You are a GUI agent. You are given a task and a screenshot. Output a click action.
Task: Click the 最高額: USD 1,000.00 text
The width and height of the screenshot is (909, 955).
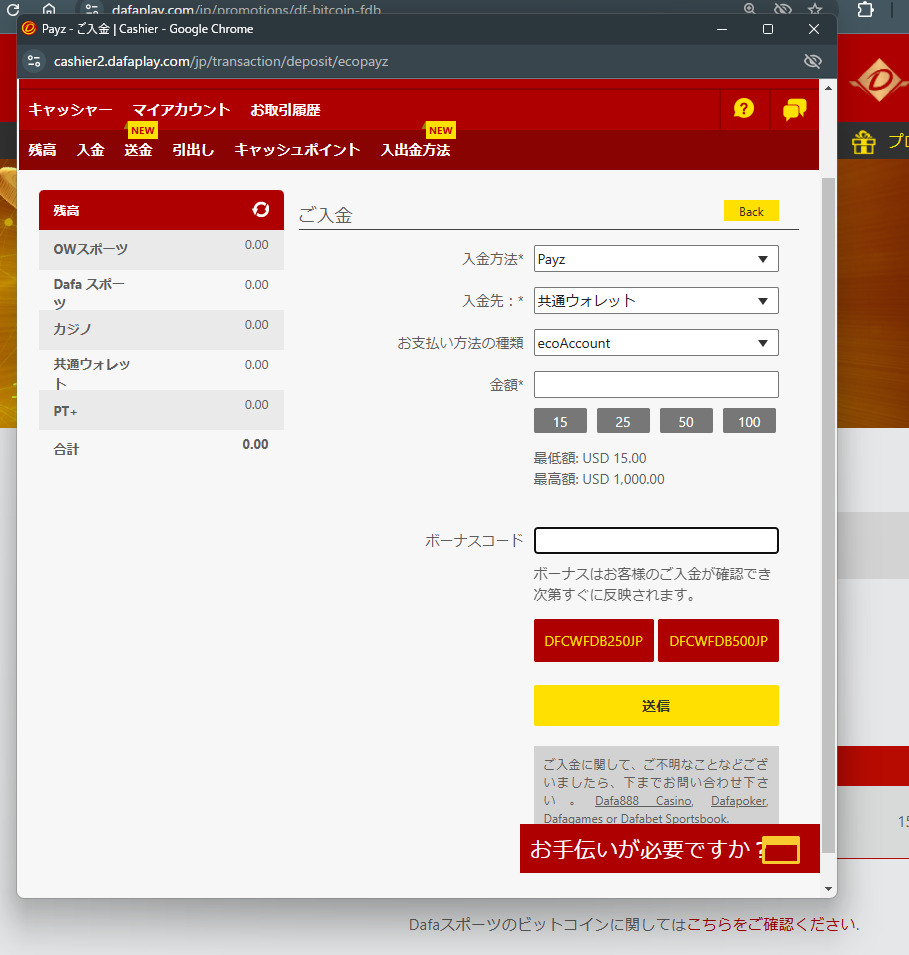point(599,479)
